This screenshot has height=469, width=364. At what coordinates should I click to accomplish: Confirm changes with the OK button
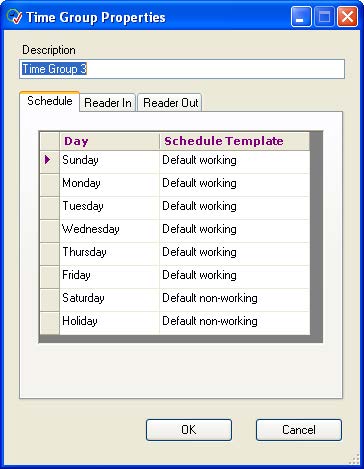click(189, 430)
